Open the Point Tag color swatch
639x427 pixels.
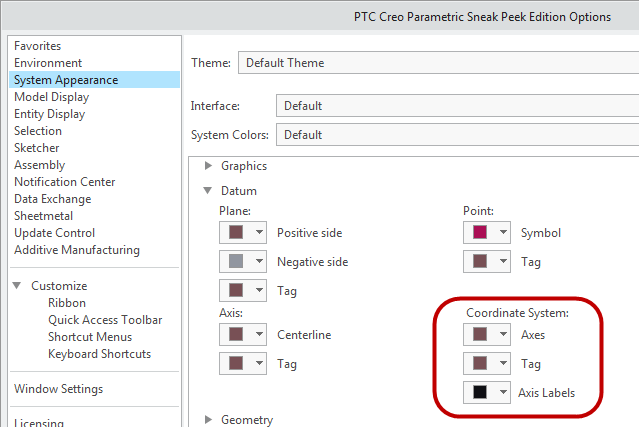click(x=479, y=262)
